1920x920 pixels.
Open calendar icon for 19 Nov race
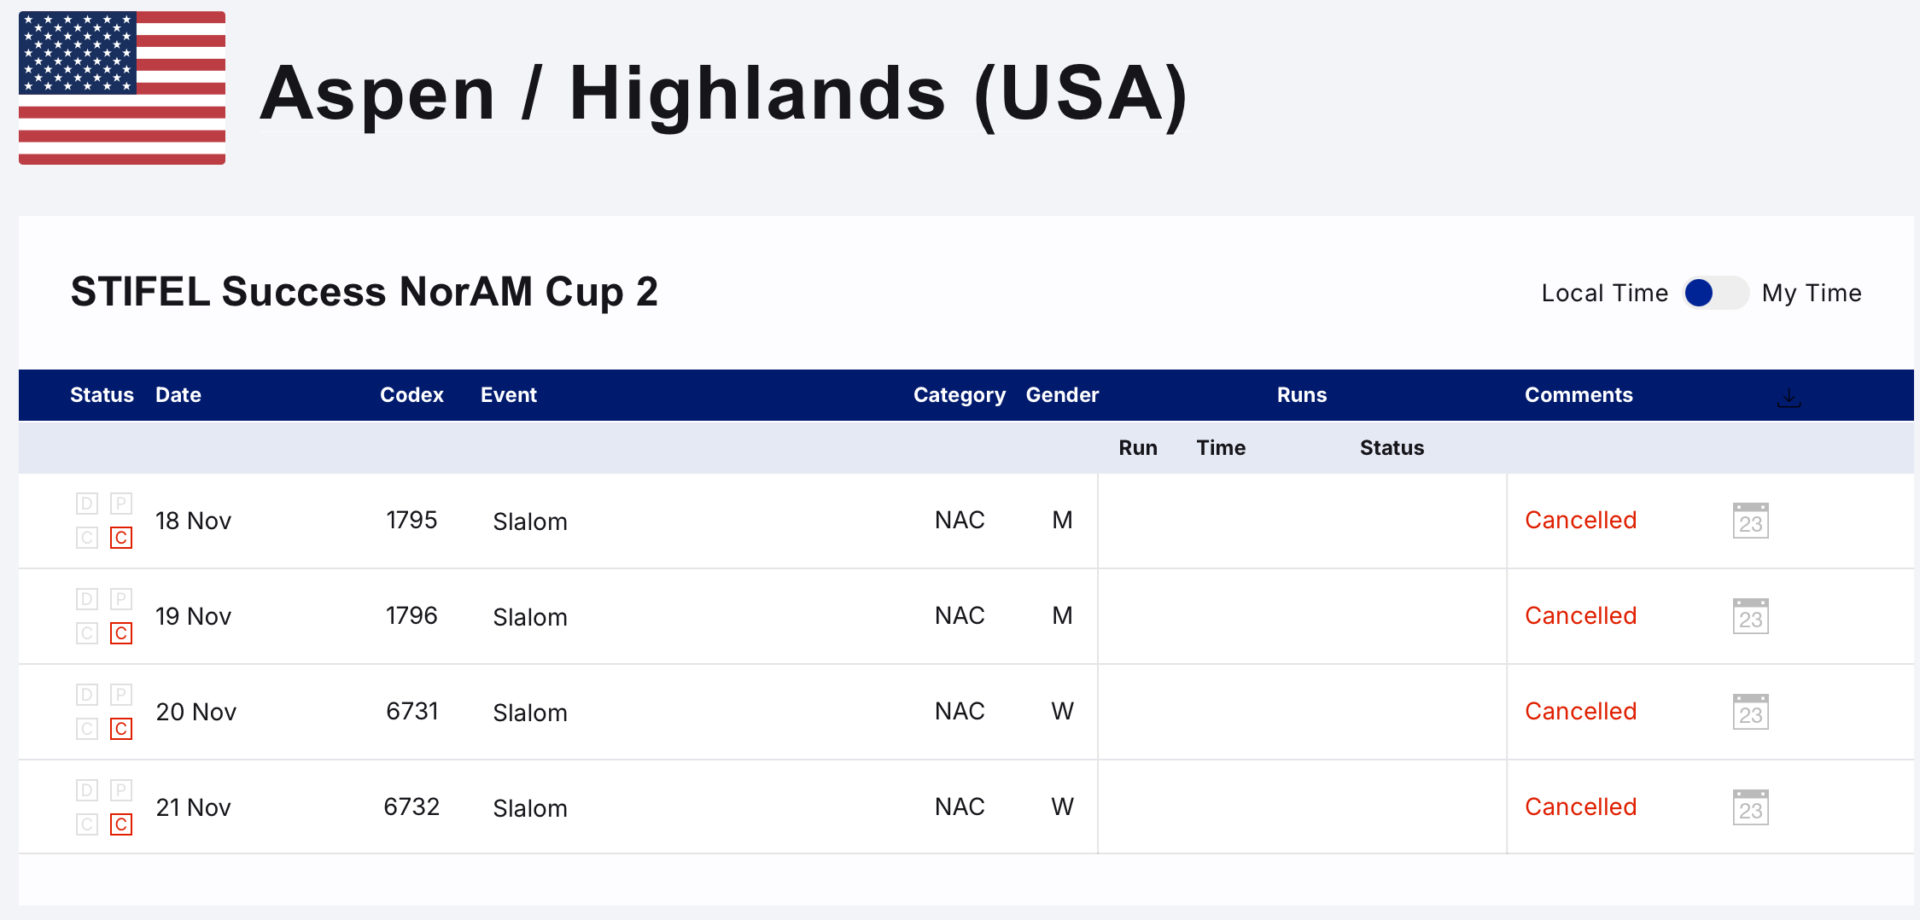(x=1750, y=616)
